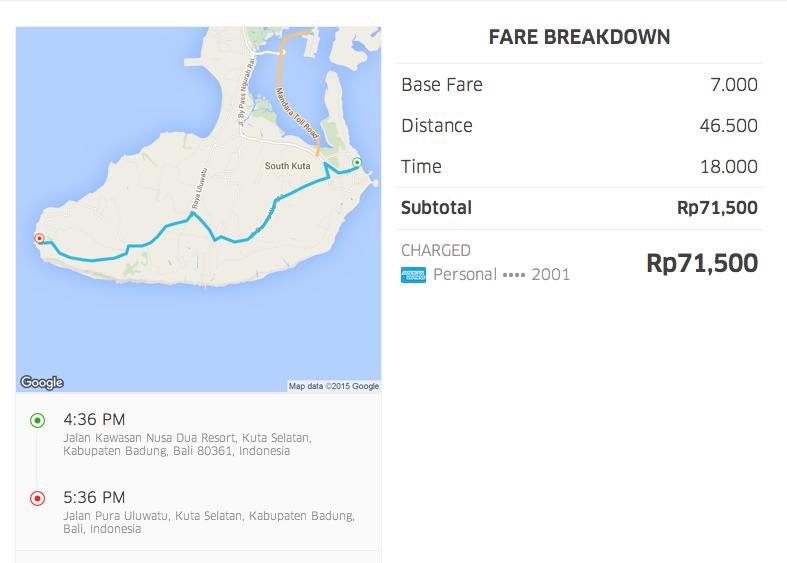Click the green pickup marker on the map
The width and height of the screenshot is (787, 563).
pyautogui.click(x=357, y=163)
